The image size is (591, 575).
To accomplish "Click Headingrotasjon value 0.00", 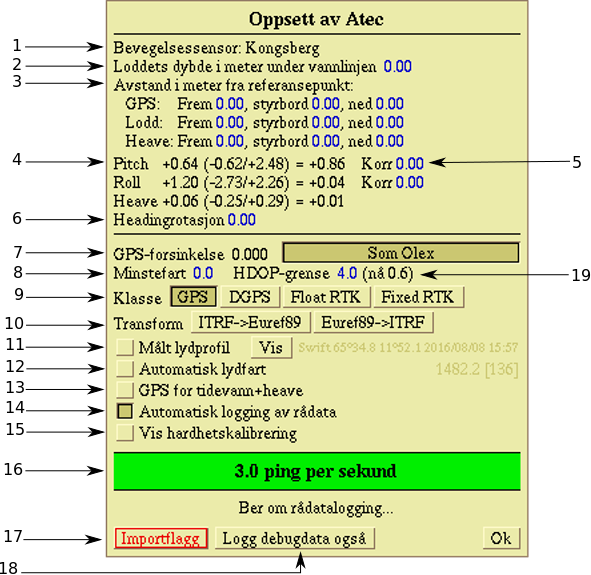I will tap(242, 220).
